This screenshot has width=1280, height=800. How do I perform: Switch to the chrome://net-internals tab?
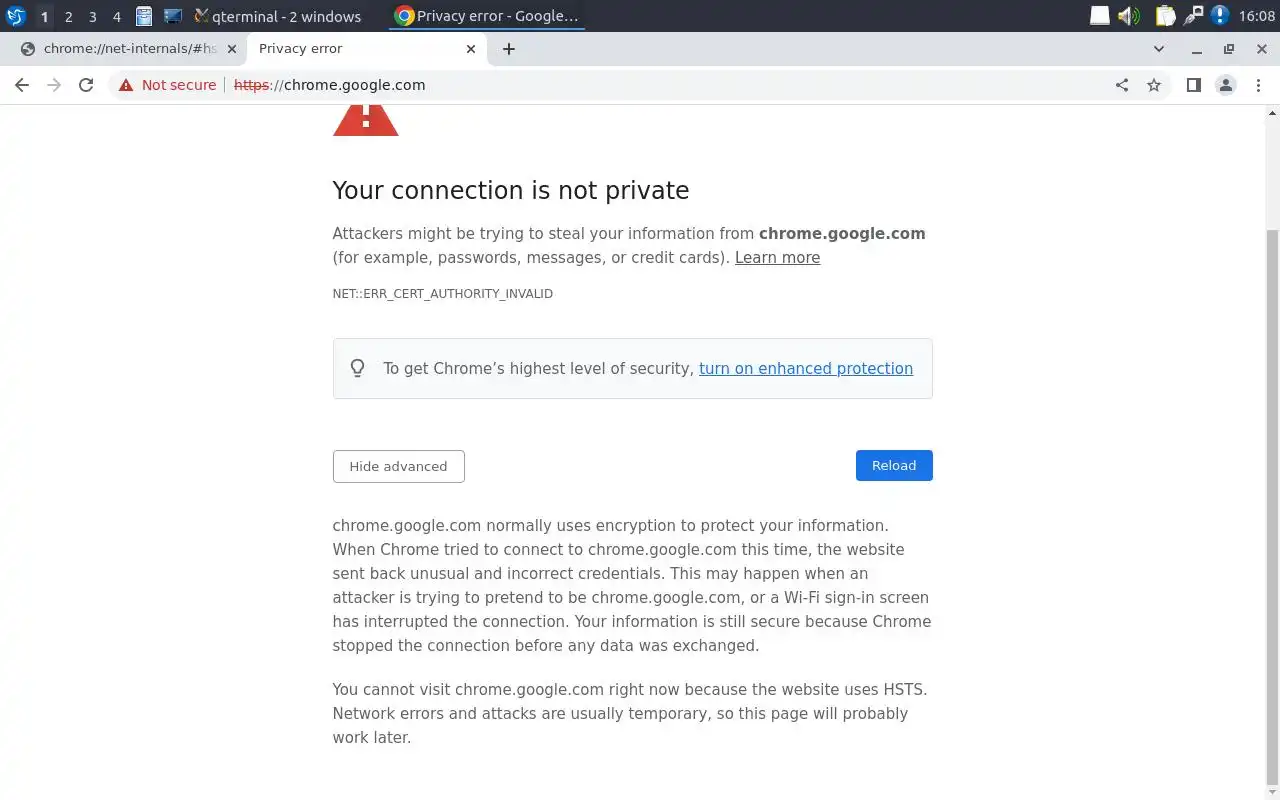click(130, 48)
